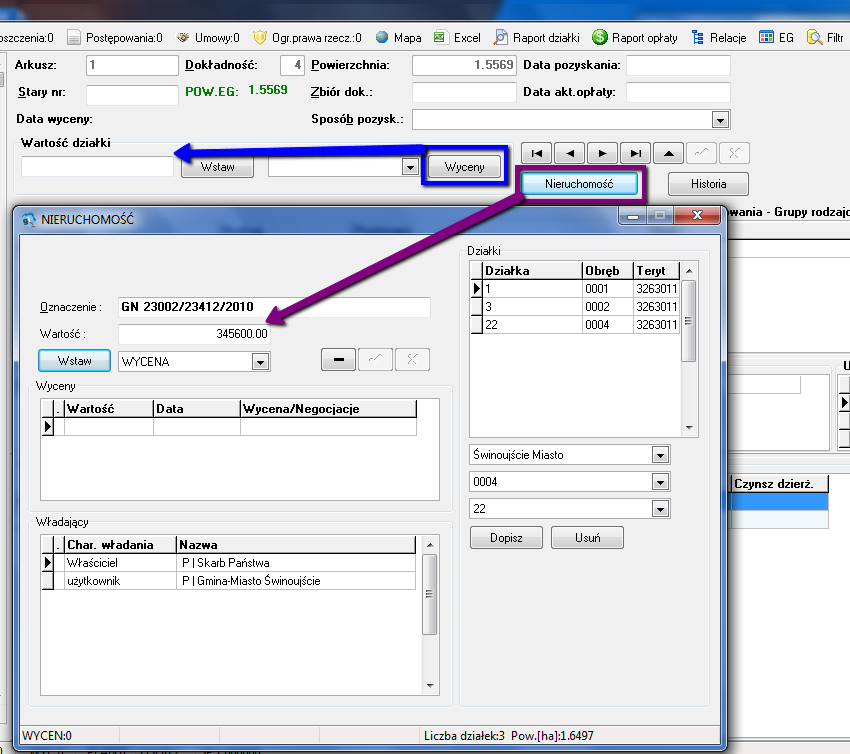Go to next record arrow
The image size is (850, 754).
(x=602, y=153)
